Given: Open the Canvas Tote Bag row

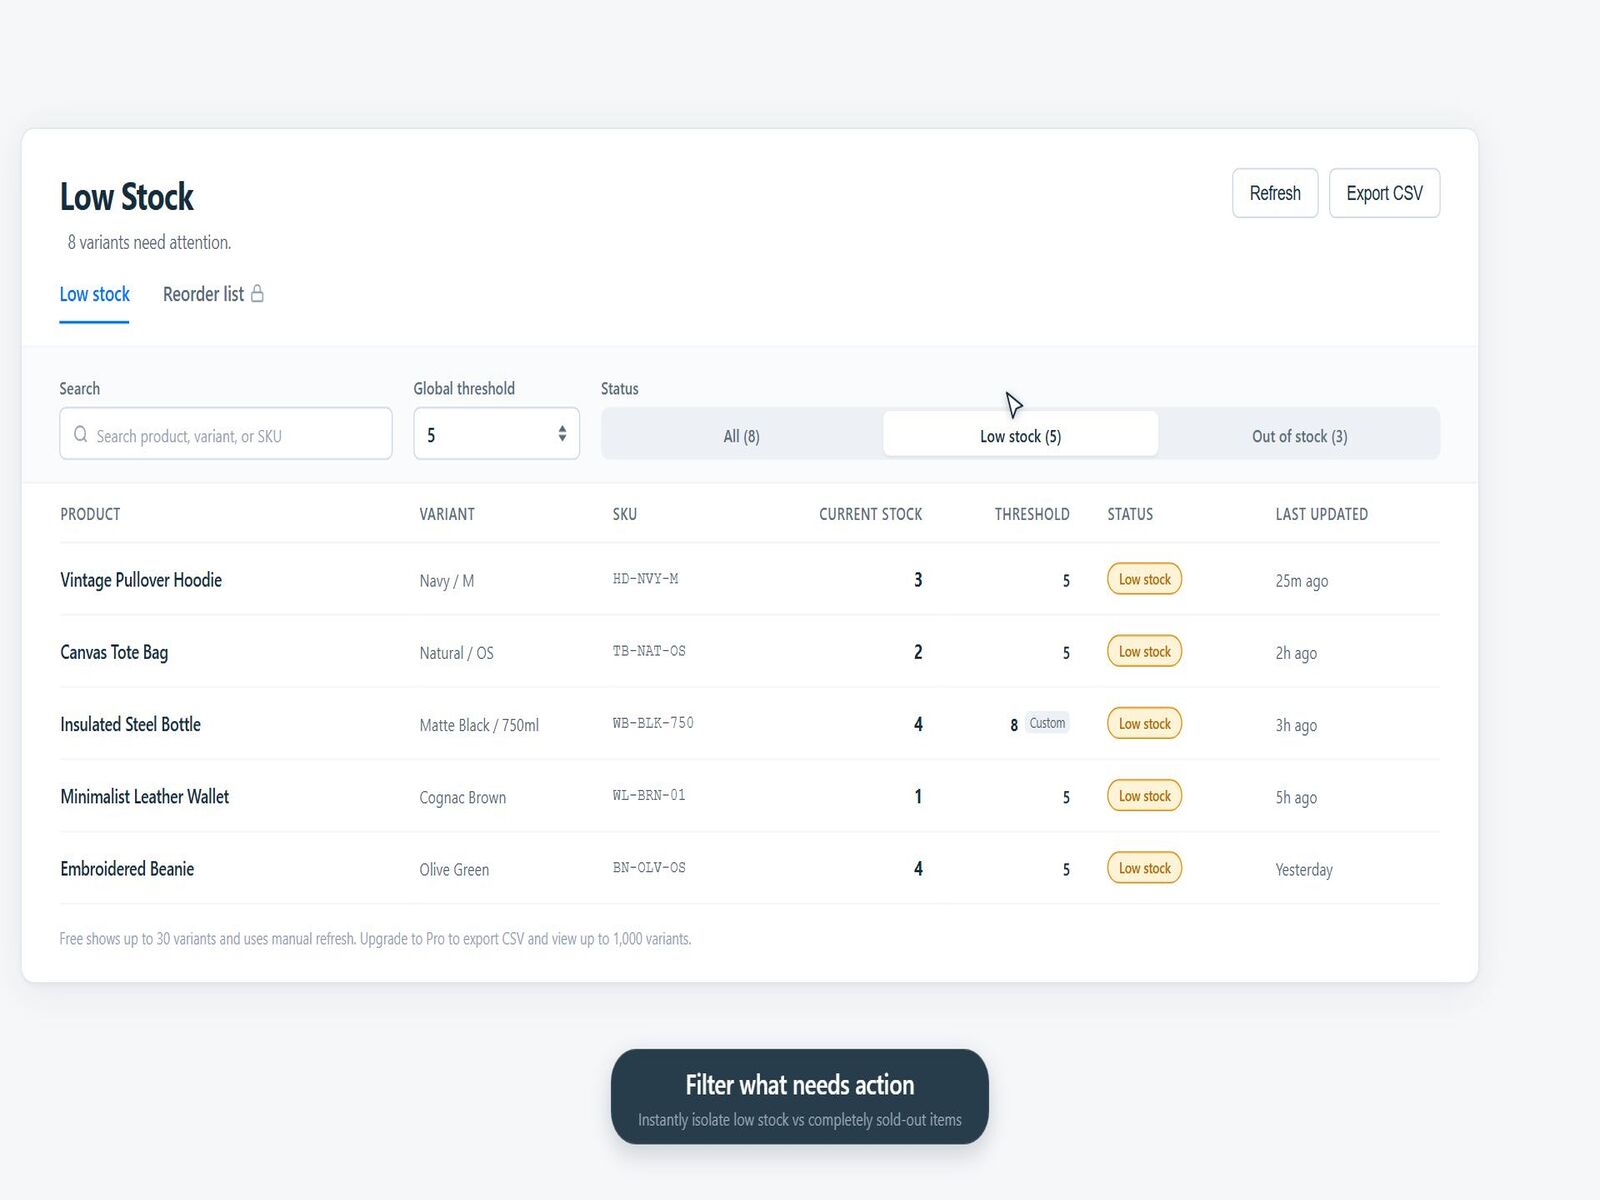Looking at the screenshot, I should tap(750, 652).
